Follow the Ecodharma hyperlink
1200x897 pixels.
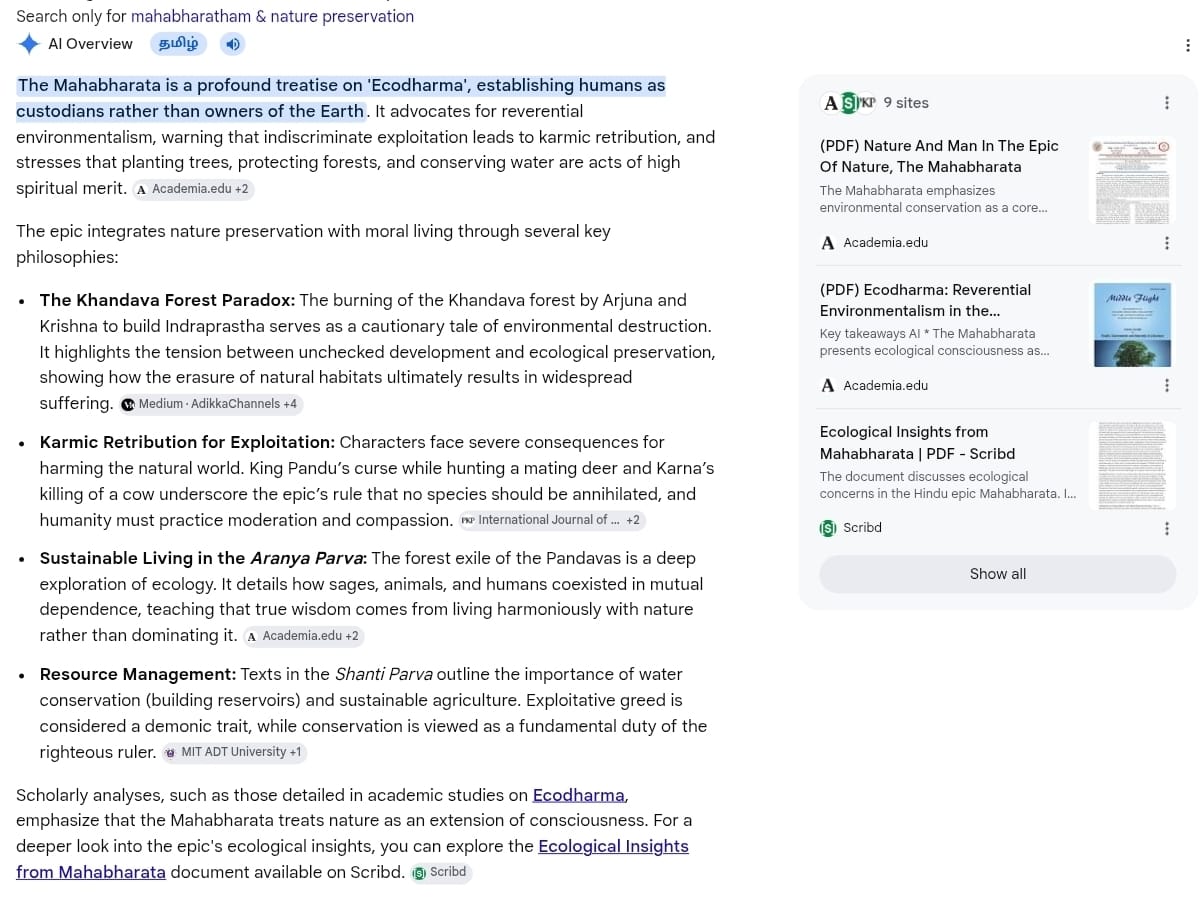coord(579,795)
